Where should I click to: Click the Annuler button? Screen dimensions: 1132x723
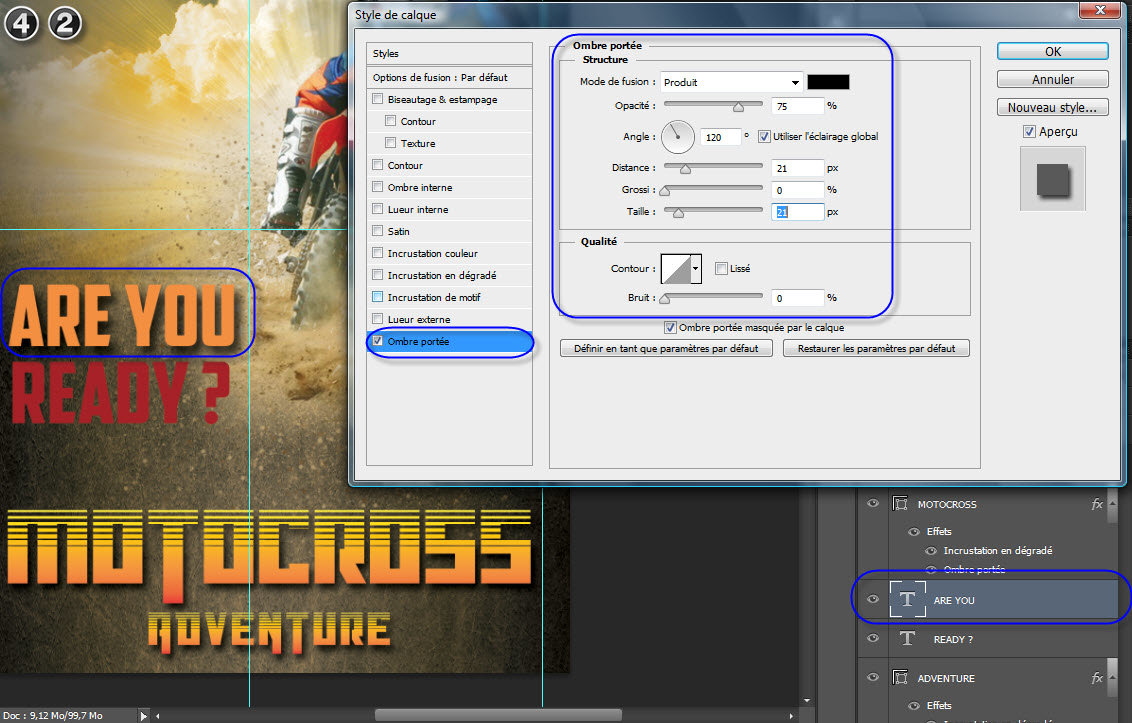click(1052, 79)
